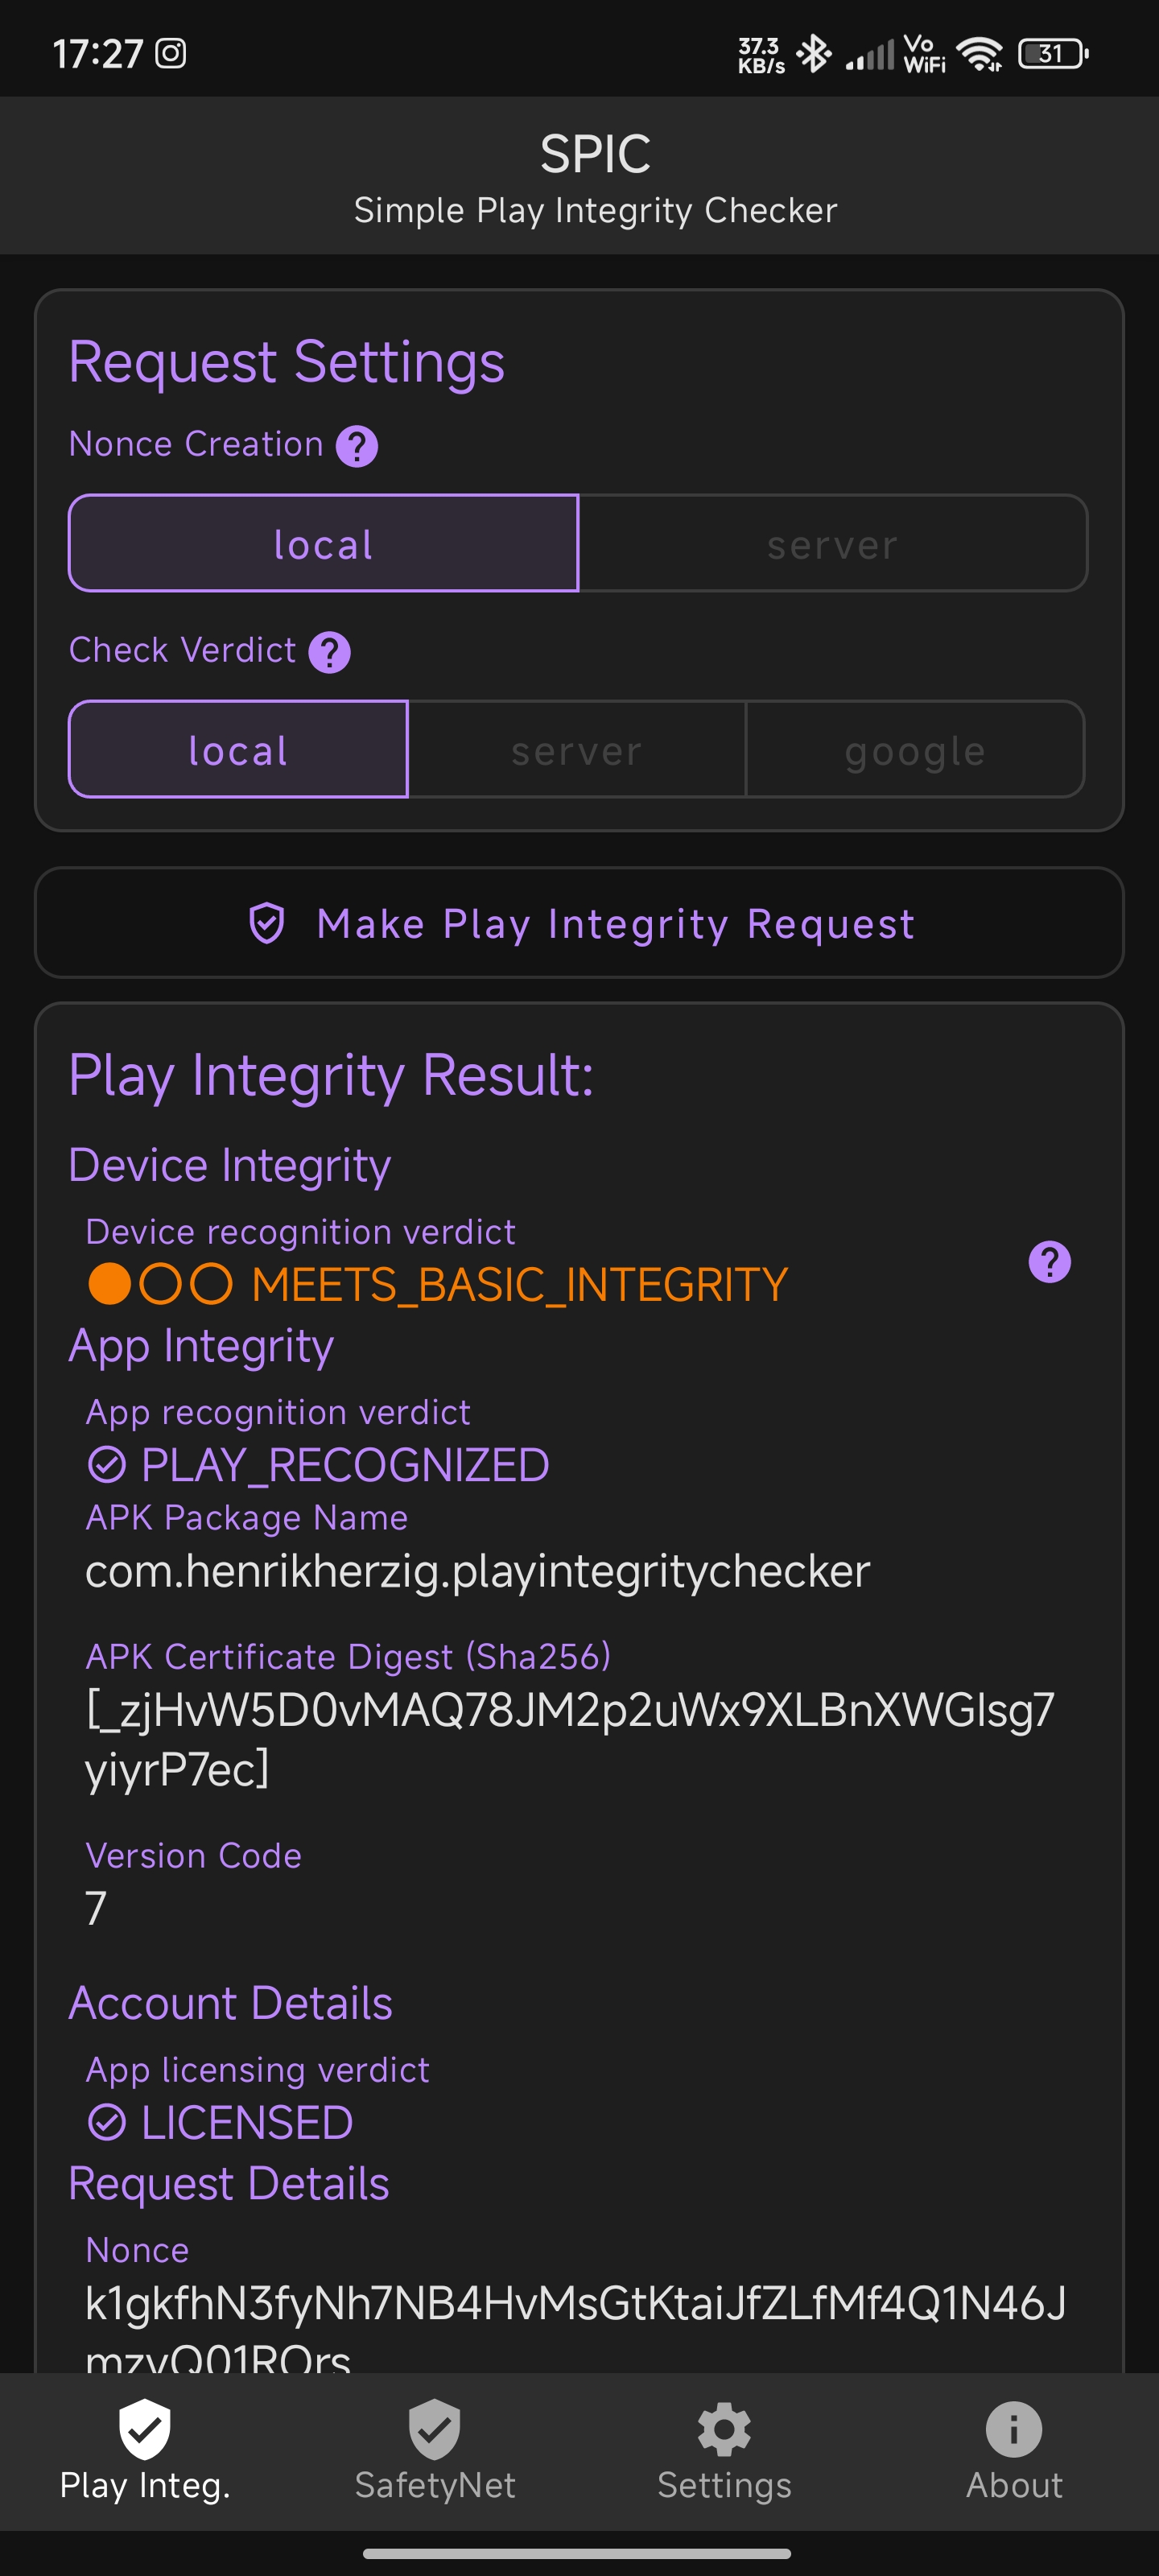This screenshot has width=1159, height=2576.
Task: Select server for Nonce Creation
Action: 833,543
